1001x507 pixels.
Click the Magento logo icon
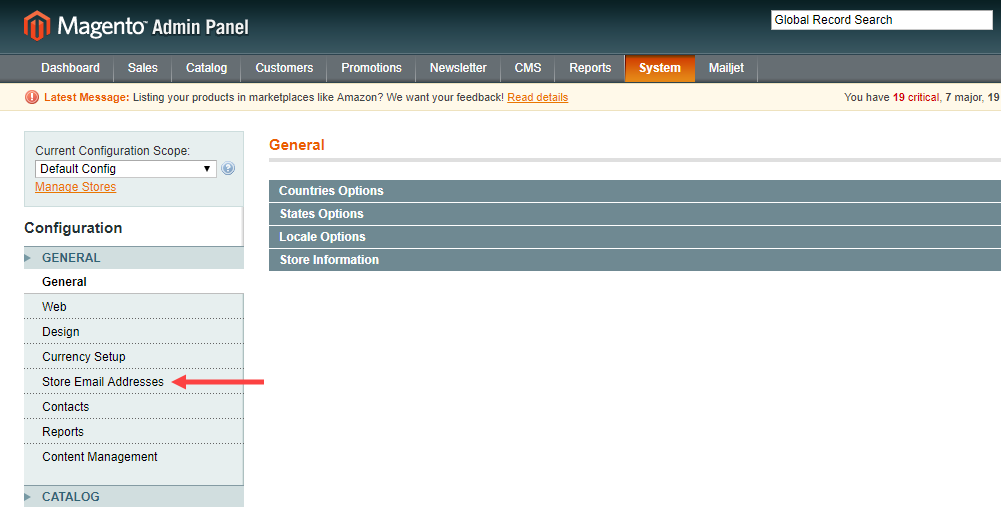click(x=36, y=26)
